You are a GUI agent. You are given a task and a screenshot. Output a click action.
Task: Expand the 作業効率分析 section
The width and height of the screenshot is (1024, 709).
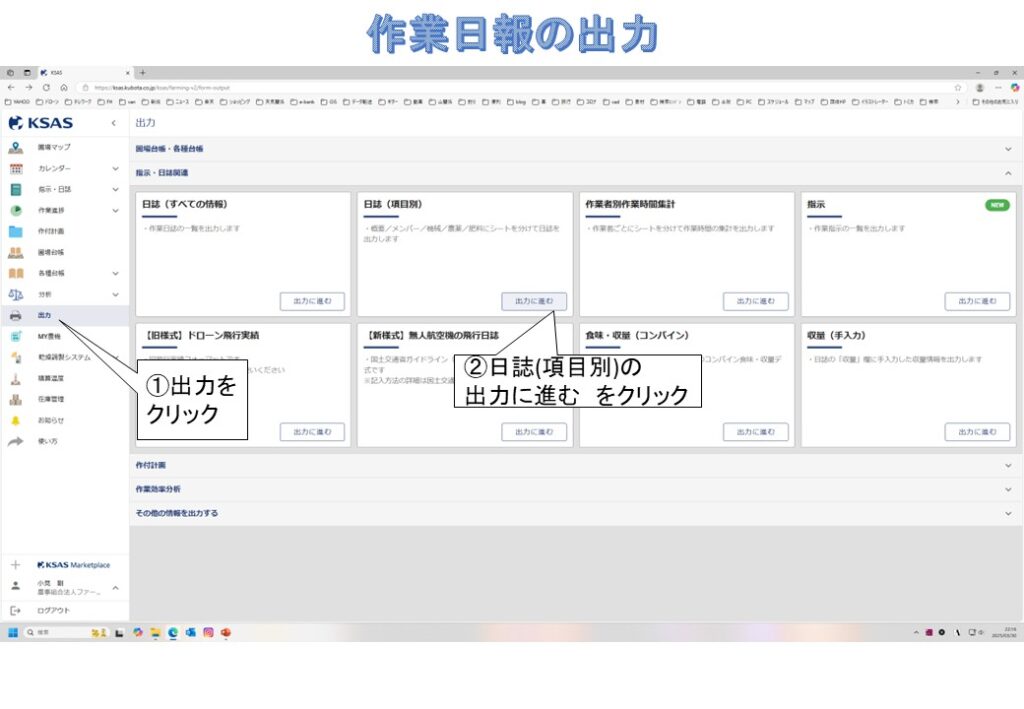click(1007, 489)
